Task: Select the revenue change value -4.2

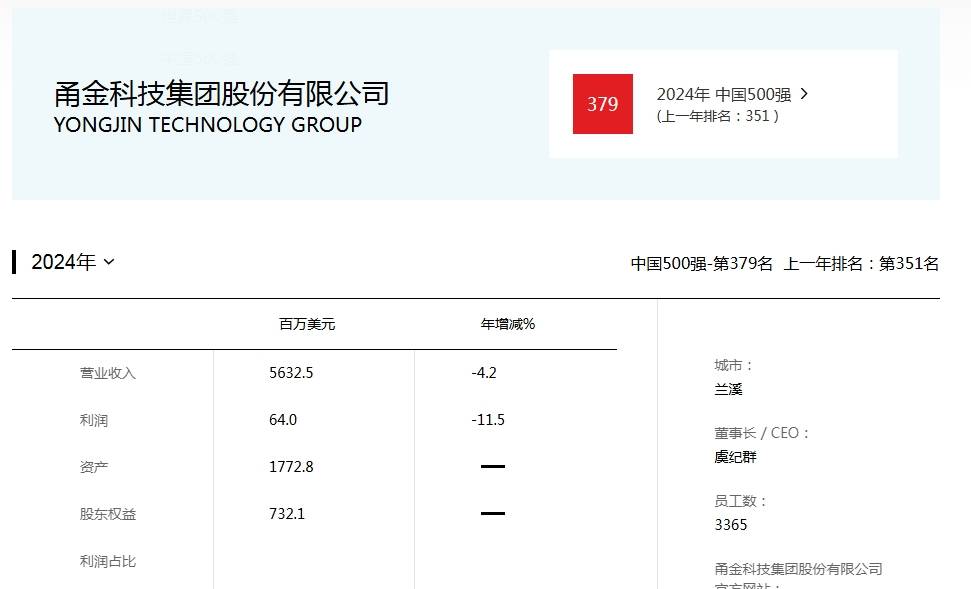Action: pos(484,373)
